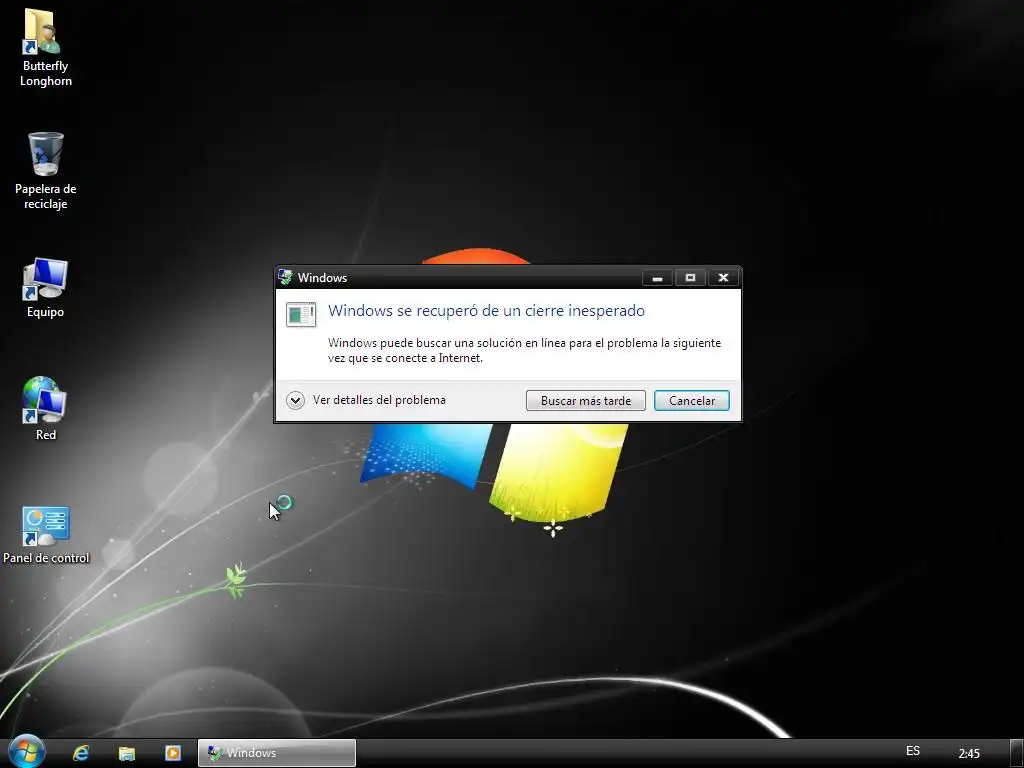This screenshot has height=768, width=1024.
Task: Open the Panel de control shortcut
Action: point(46,534)
